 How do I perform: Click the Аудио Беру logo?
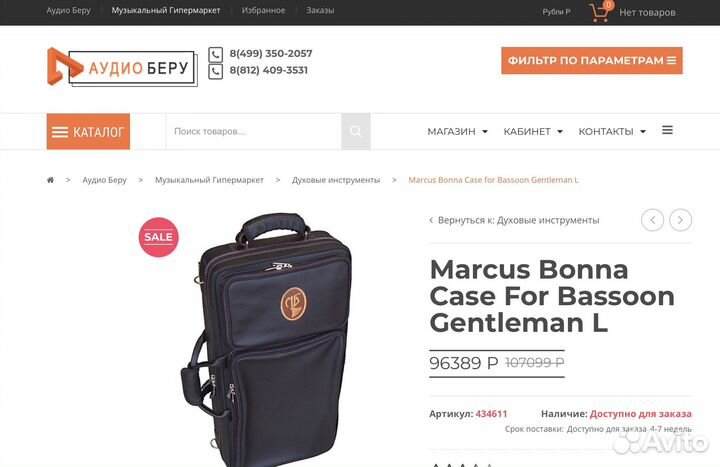[x=122, y=67]
